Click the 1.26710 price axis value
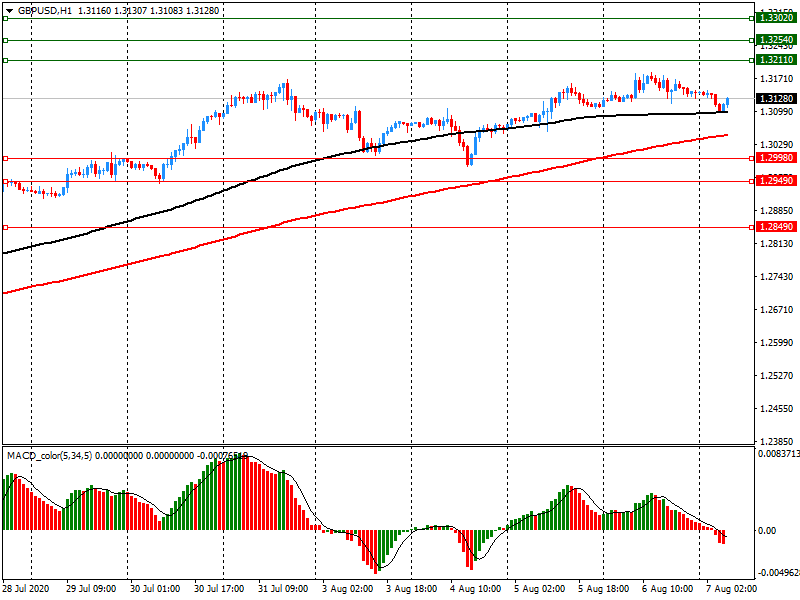Image resolution: width=800 pixels, height=600 pixels. point(777,310)
